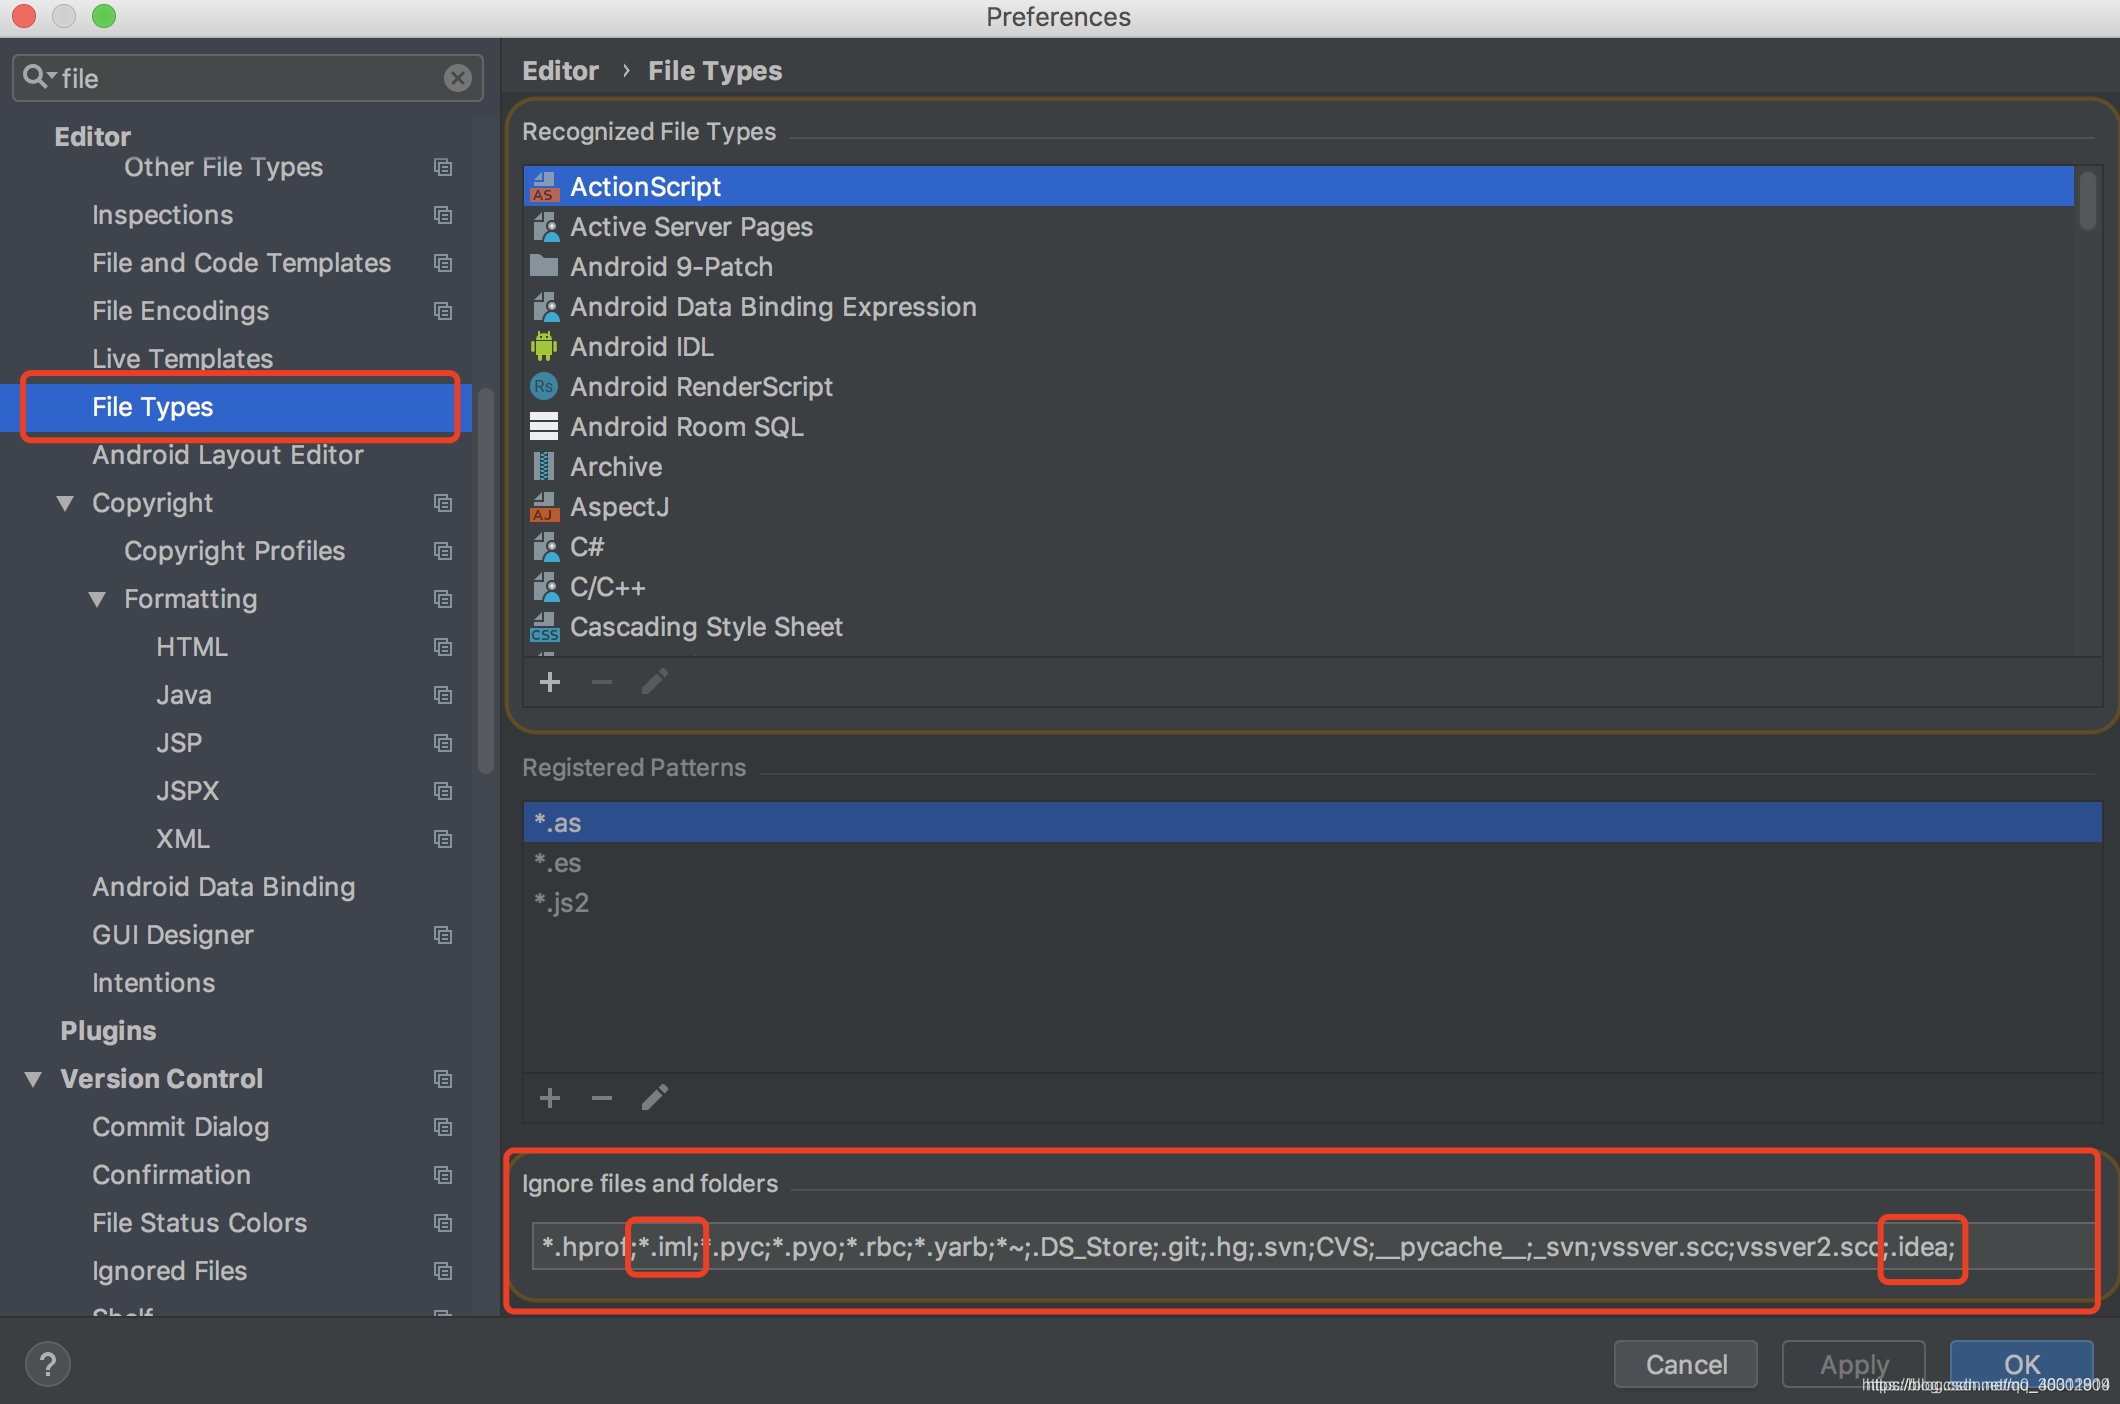
Task: Click the ActionScript file type icon
Action: (x=545, y=185)
